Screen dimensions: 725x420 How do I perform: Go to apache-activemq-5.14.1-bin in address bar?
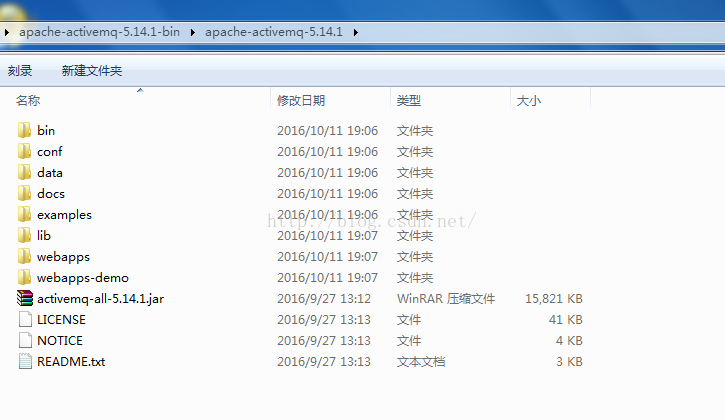(99, 32)
